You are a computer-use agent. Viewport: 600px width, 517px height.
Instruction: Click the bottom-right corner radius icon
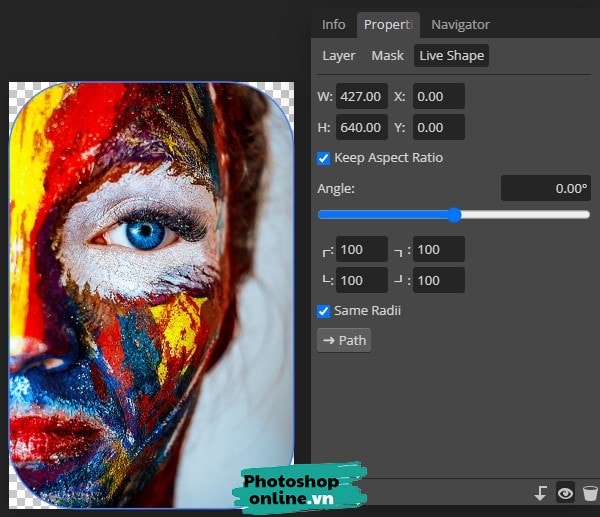399,281
